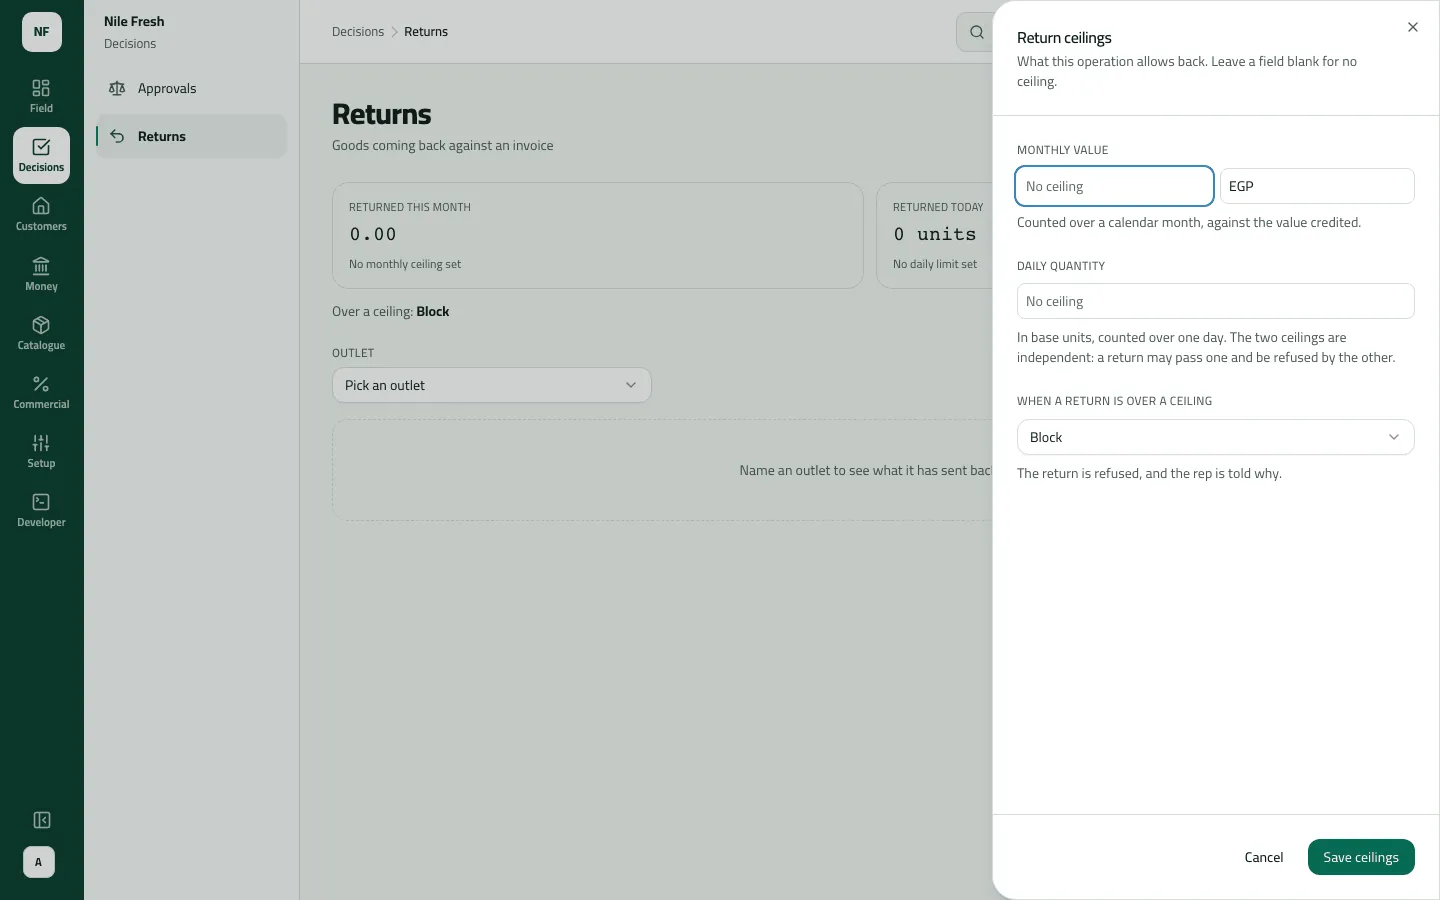The image size is (1440, 900).
Task: Open the Setup section
Action: [41, 451]
